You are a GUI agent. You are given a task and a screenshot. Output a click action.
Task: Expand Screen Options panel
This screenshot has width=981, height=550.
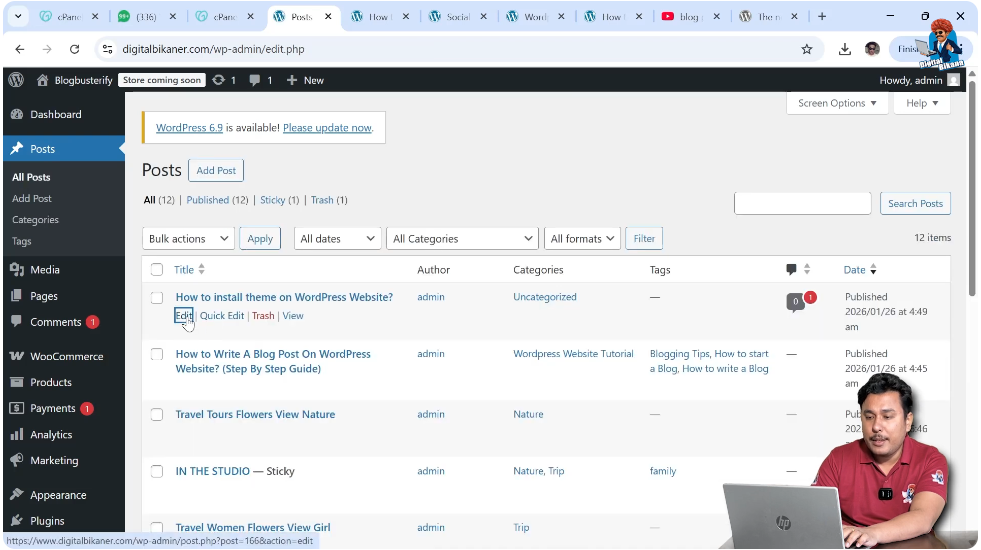837,103
